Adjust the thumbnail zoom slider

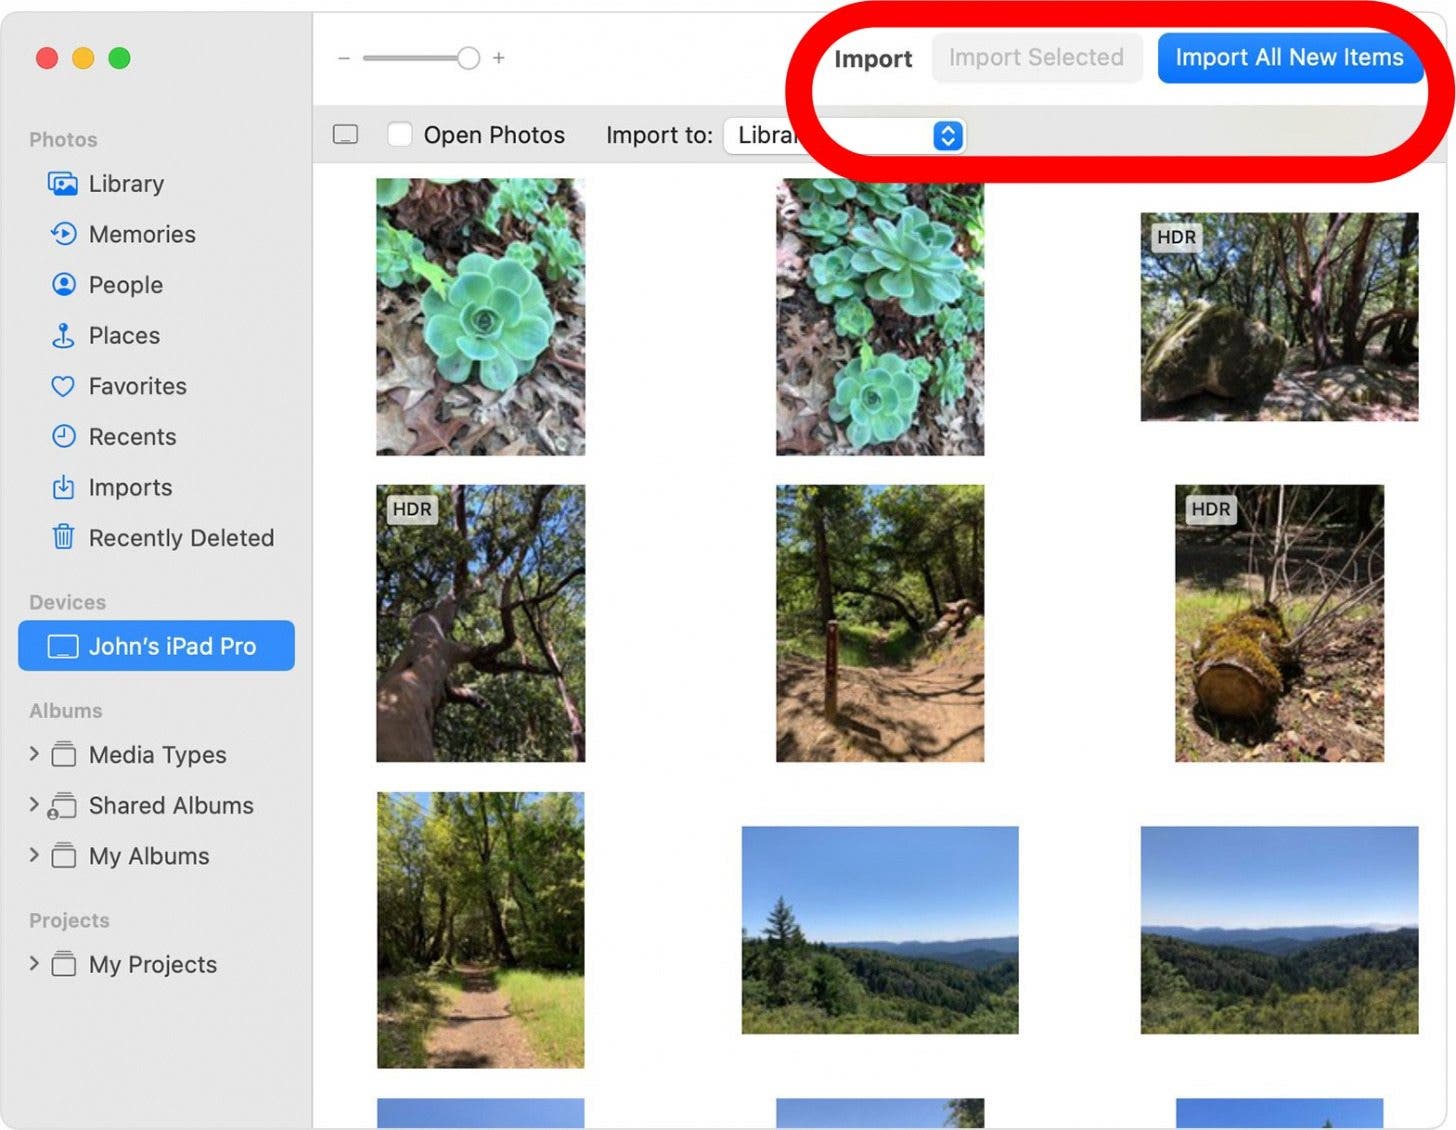[x=468, y=58]
